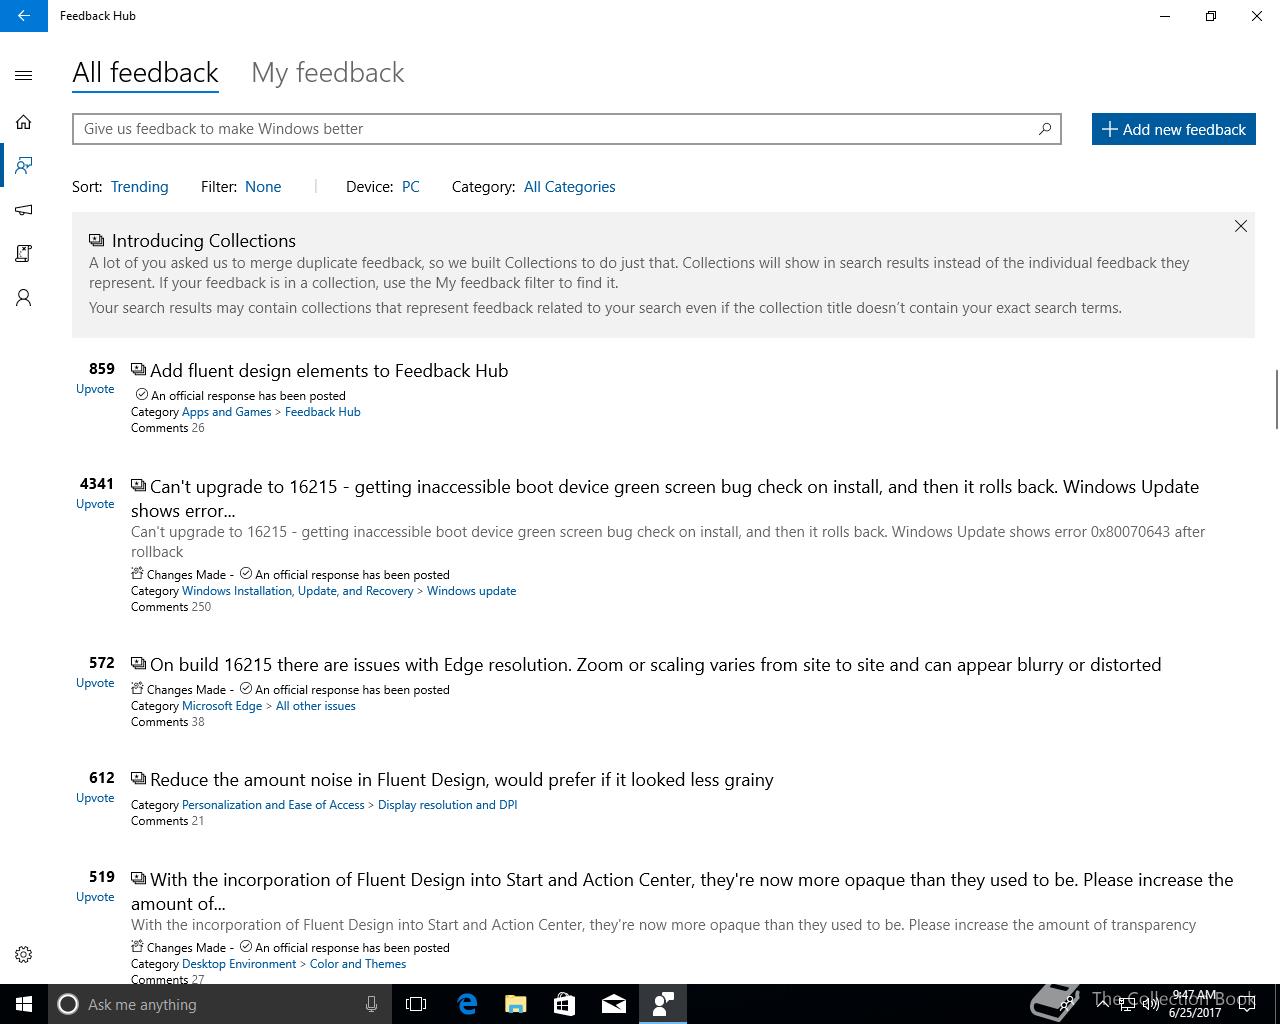Upvote the Edge resolution issues feedback
The height and width of the screenshot is (1024, 1280).
tap(95, 683)
